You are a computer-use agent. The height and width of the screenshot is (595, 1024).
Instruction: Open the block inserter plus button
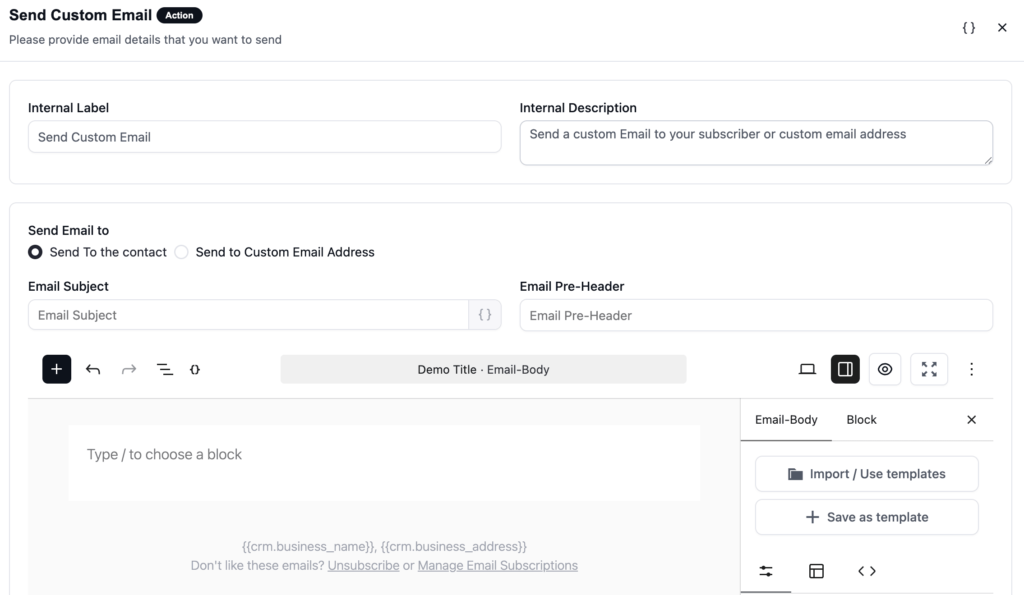point(57,369)
